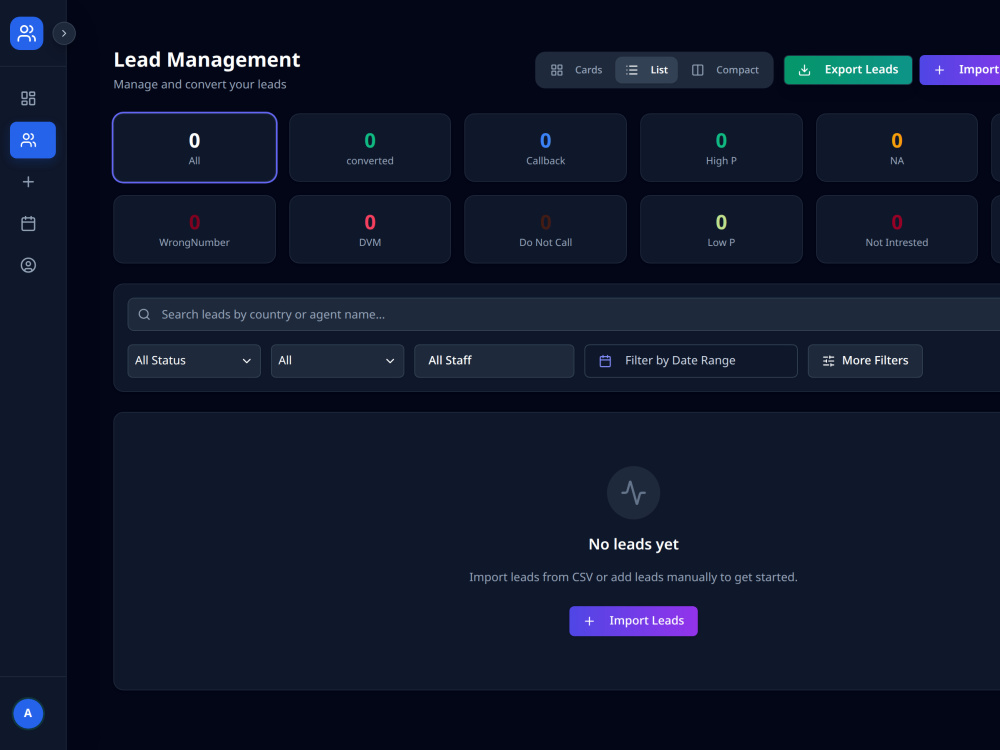1000x750 pixels.
Task: Select the highlighted leads icon in sidebar
Action: coord(33,140)
